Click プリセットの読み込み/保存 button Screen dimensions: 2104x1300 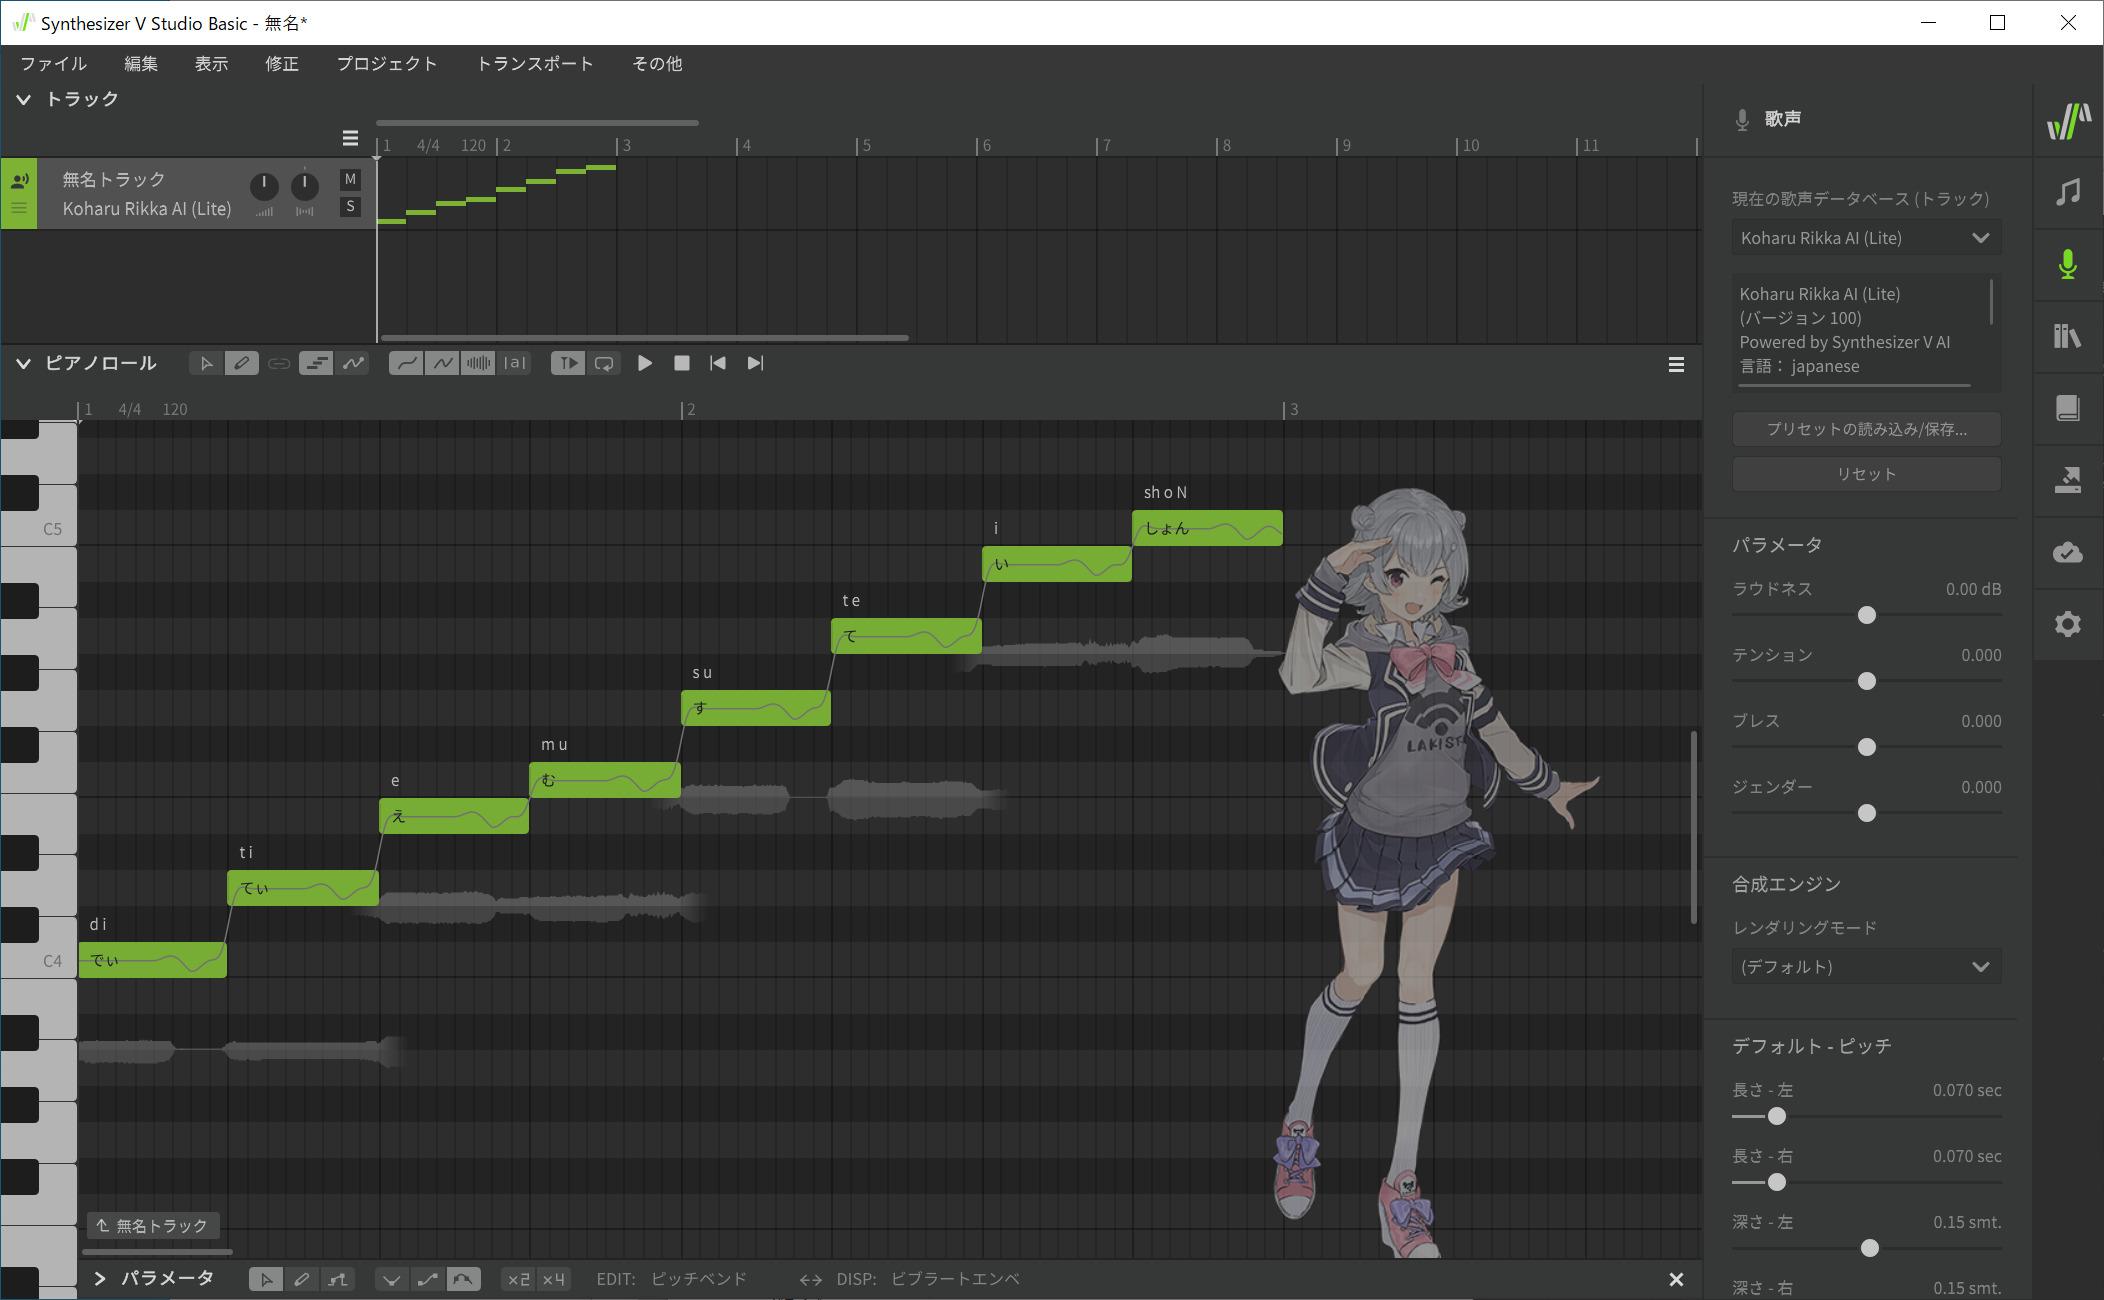(1866, 429)
